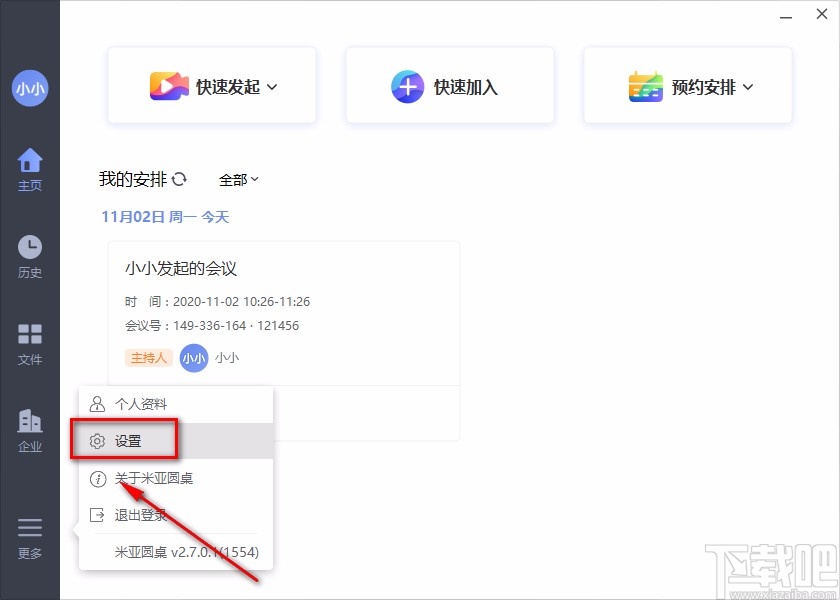The height and width of the screenshot is (600, 840).
Task: Open the 主页 (Home) sidebar icon
Action: pyautogui.click(x=30, y=165)
